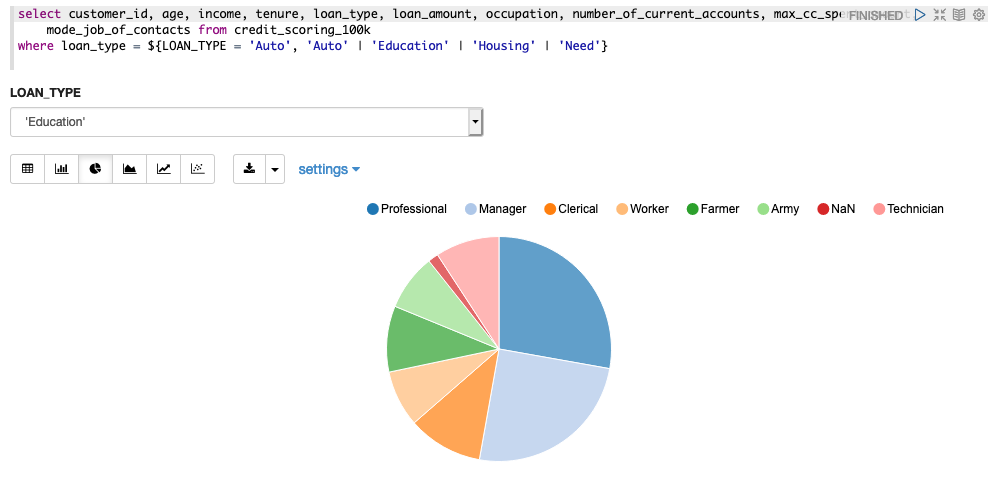Toggle NaN legend entry
Viewport: 1000px width, 491px height.
point(836,209)
